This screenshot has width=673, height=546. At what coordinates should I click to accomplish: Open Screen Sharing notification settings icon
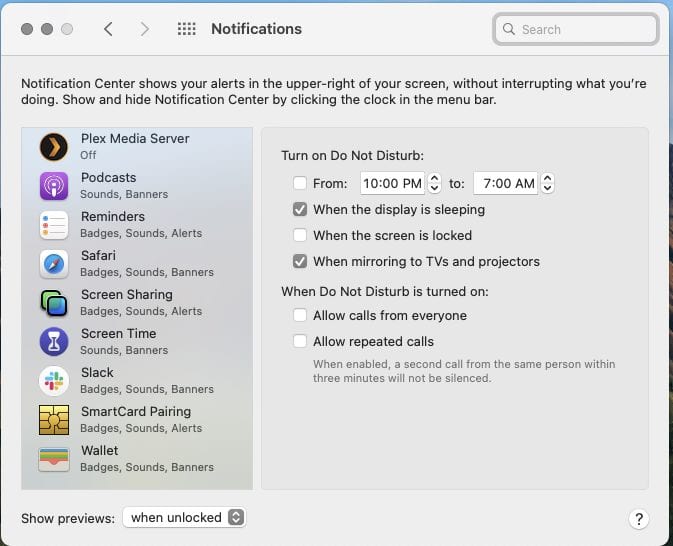[53, 303]
